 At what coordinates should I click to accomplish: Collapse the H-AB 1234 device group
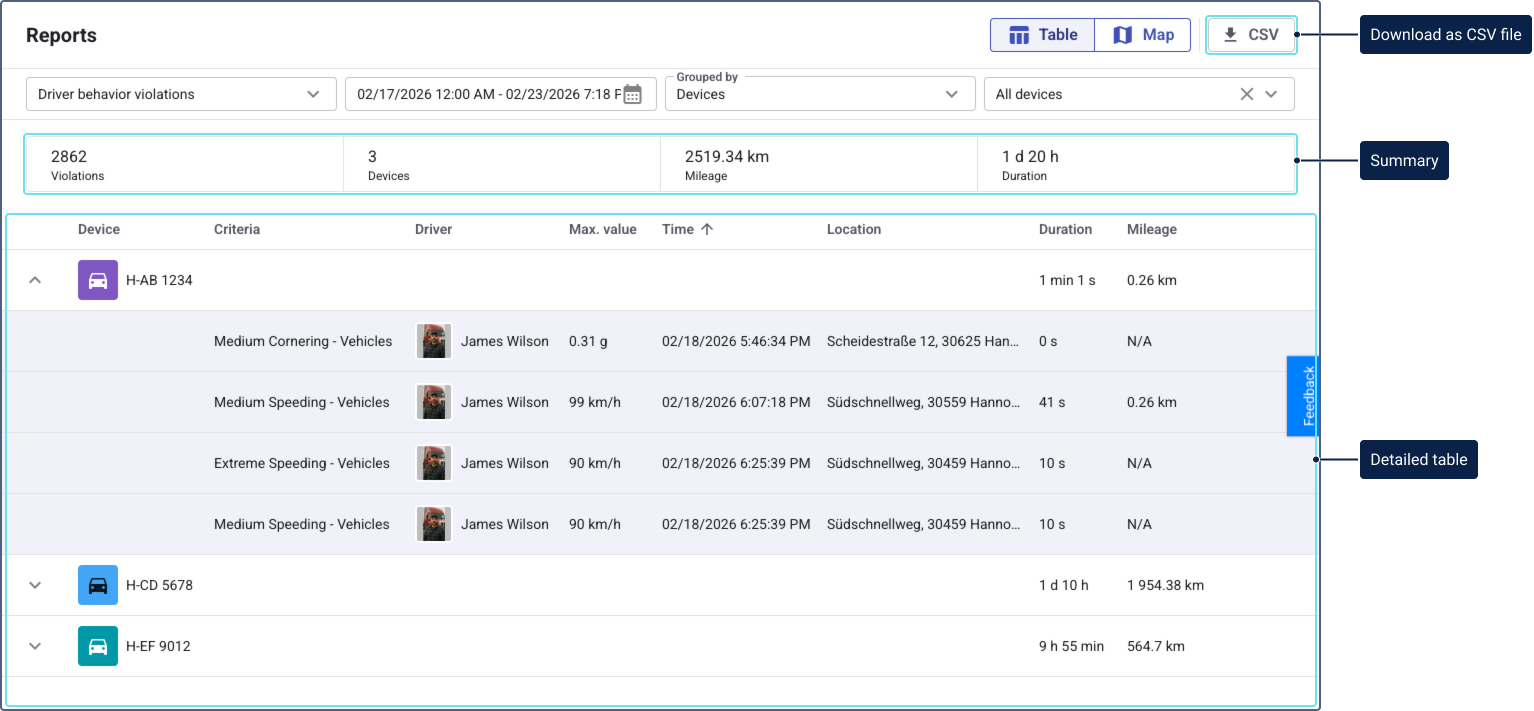tap(35, 280)
